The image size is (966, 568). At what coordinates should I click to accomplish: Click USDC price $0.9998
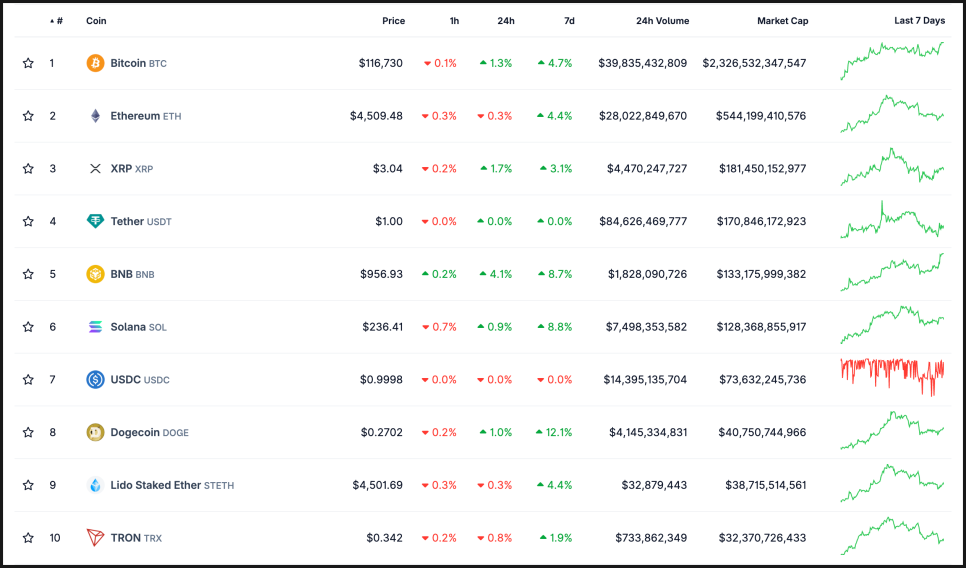pos(381,379)
